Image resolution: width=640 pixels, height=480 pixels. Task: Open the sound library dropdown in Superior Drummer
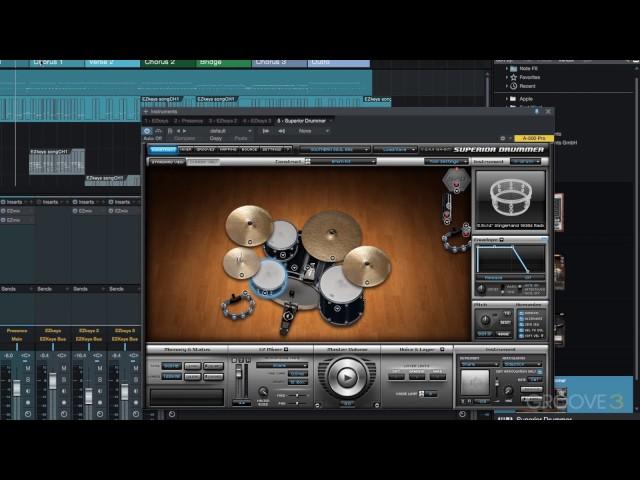tap(335, 149)
